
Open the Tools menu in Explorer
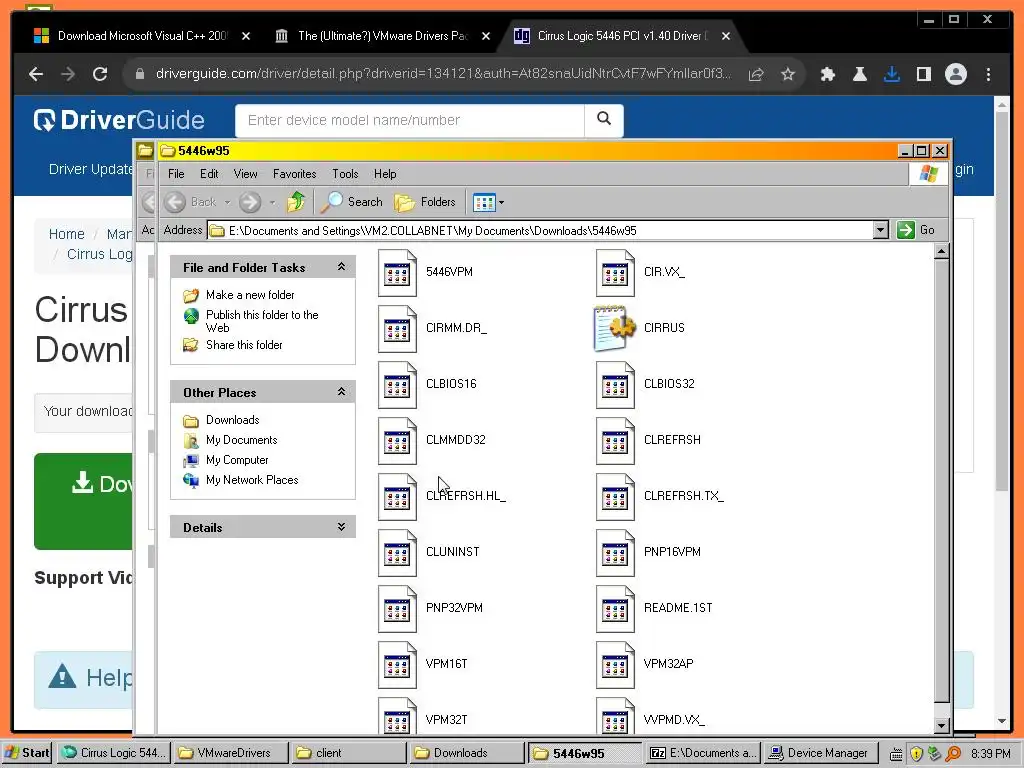(x=345, y=174)
